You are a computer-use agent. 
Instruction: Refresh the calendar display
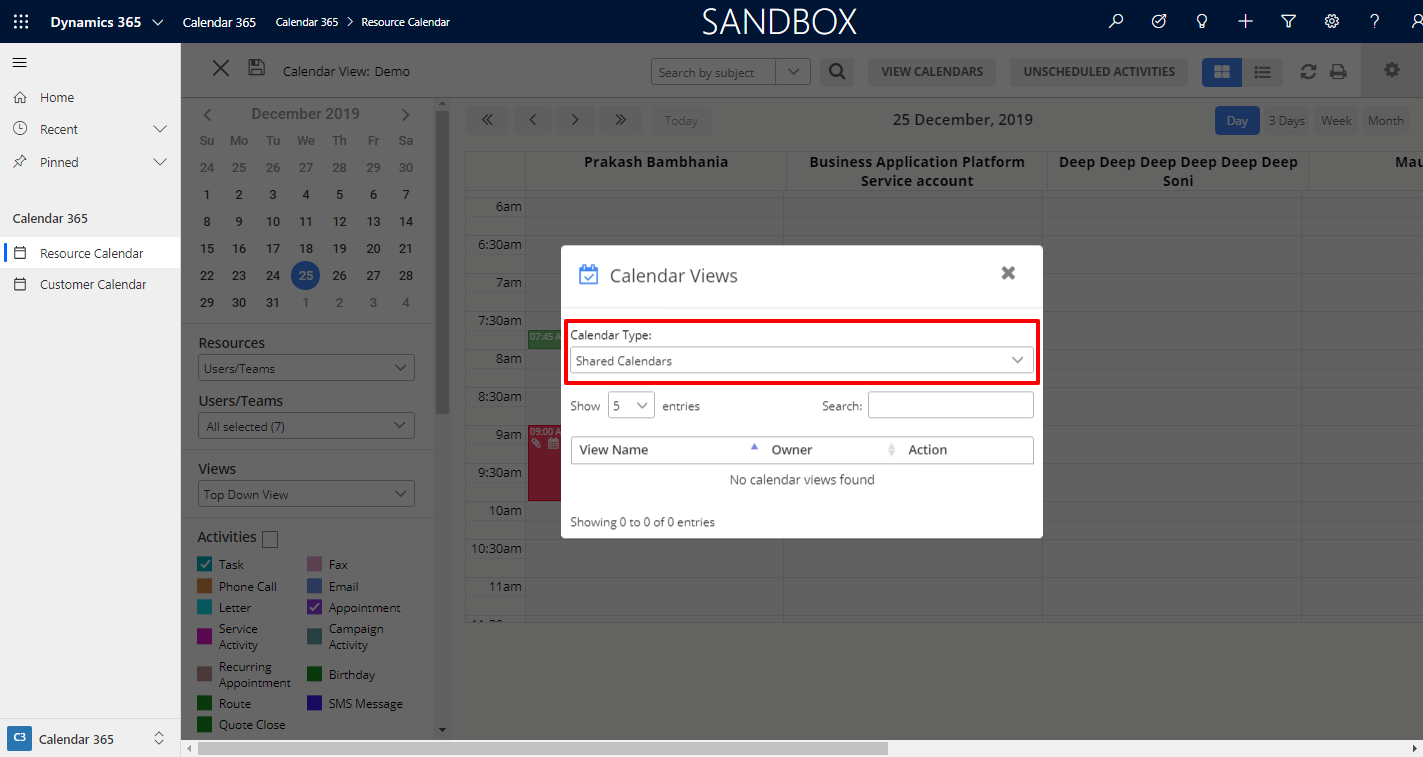(1308, 72)
